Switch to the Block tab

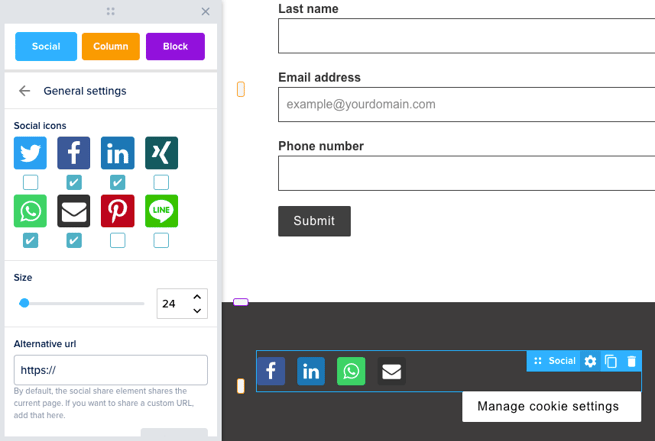(x=175, y=47)
